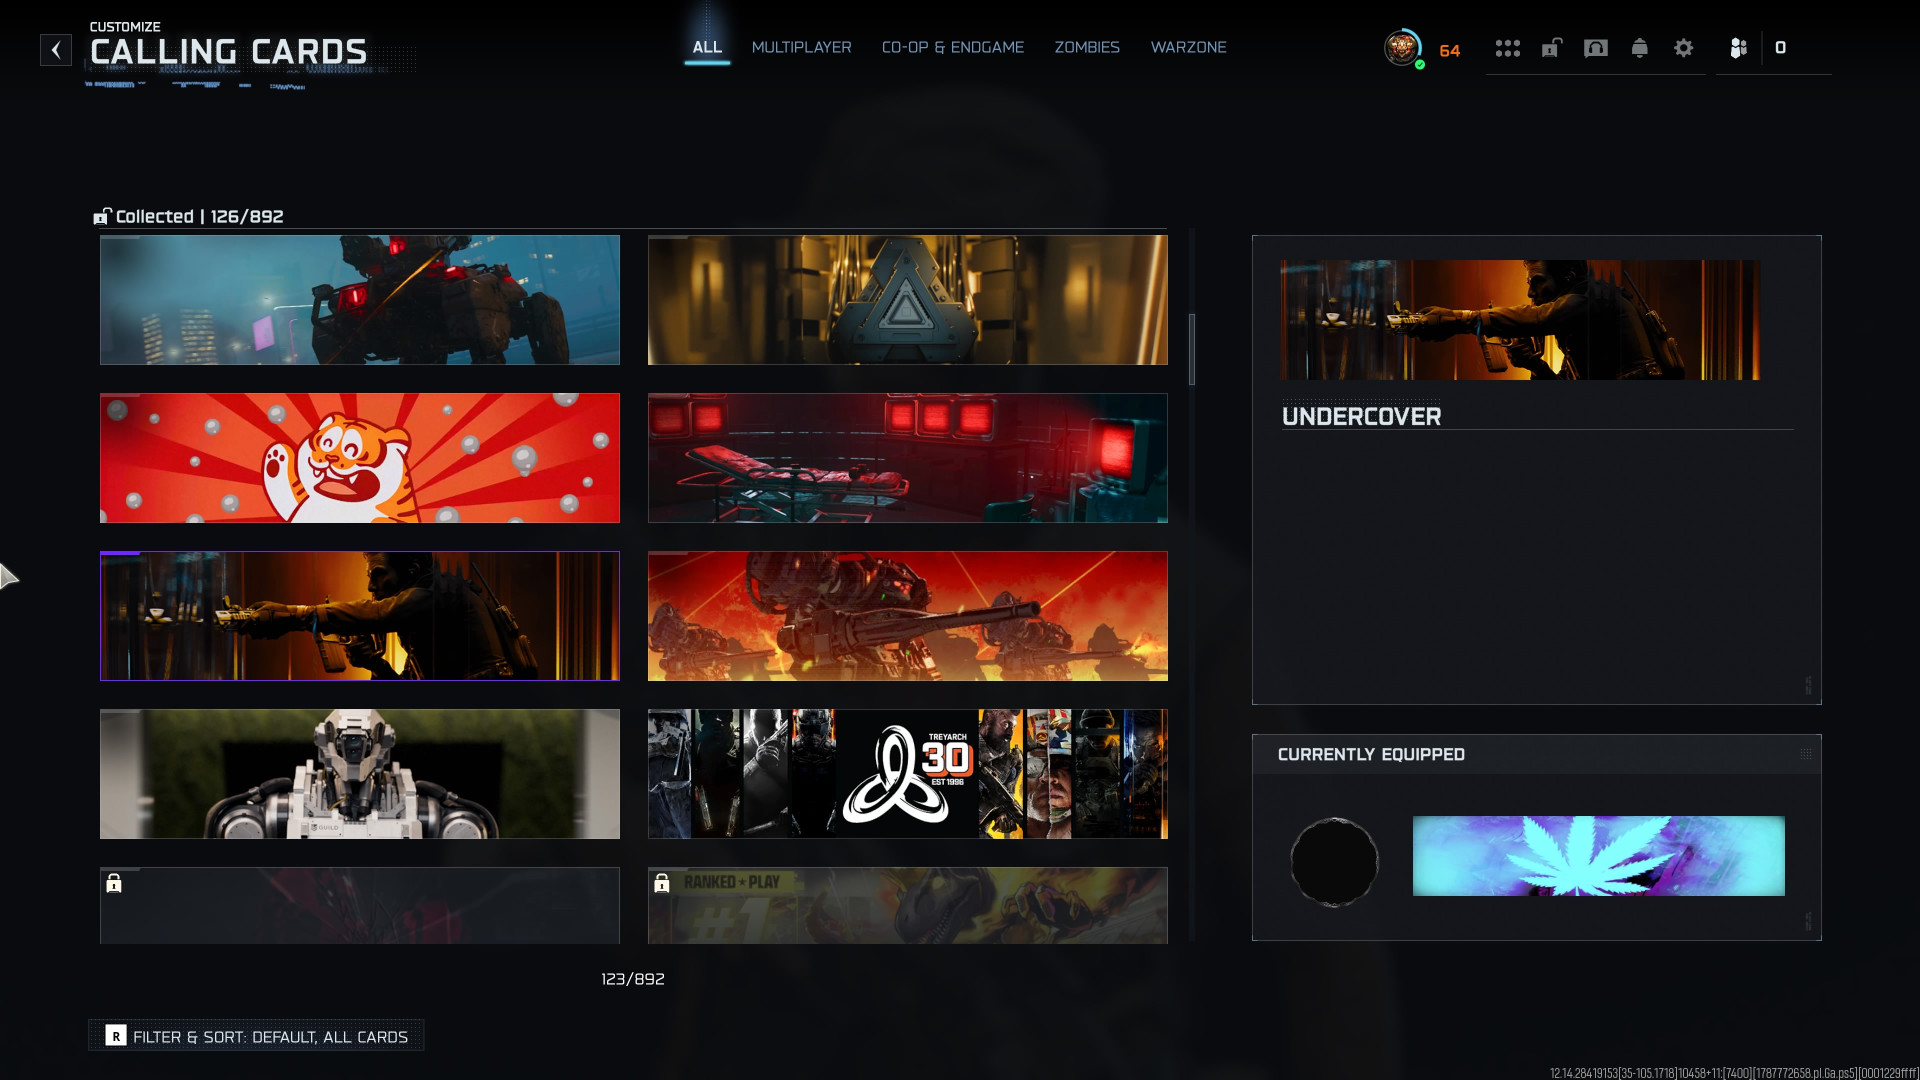
Task: Click the Collected | 126/892 label
Action: [x=200, y=217]
